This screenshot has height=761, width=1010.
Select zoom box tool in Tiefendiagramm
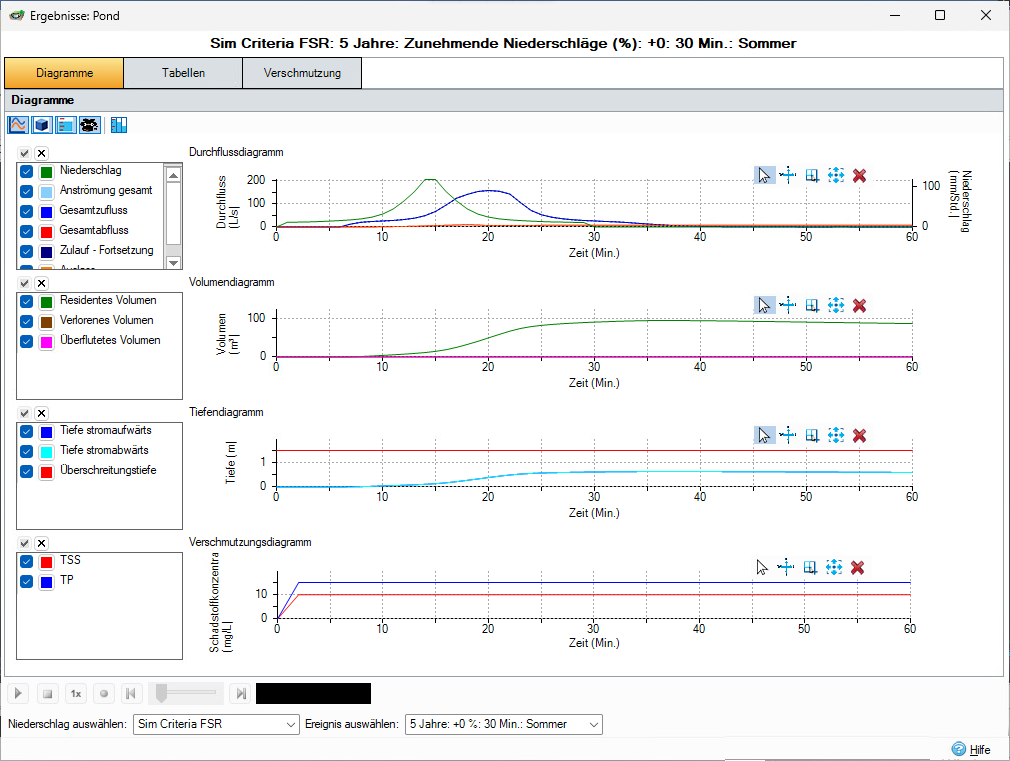(x=812, y=436)
